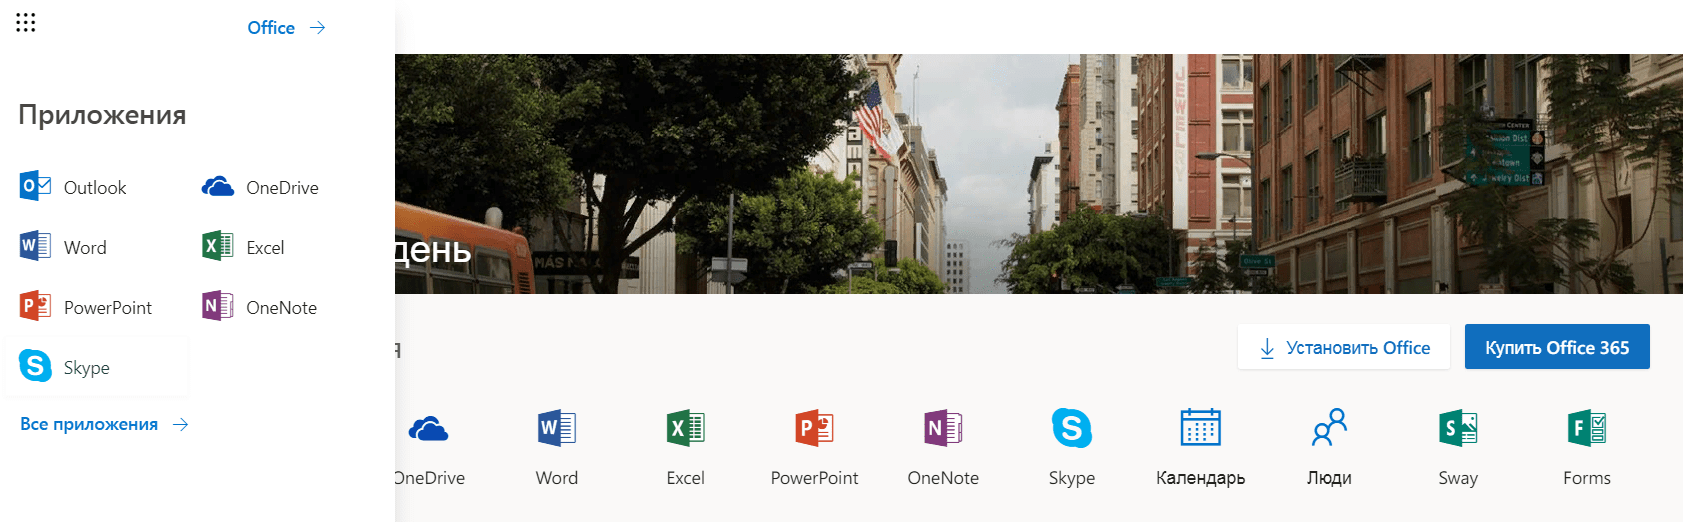
Task: Open Outlook from the apps panel
Action: tap(74, 187)
